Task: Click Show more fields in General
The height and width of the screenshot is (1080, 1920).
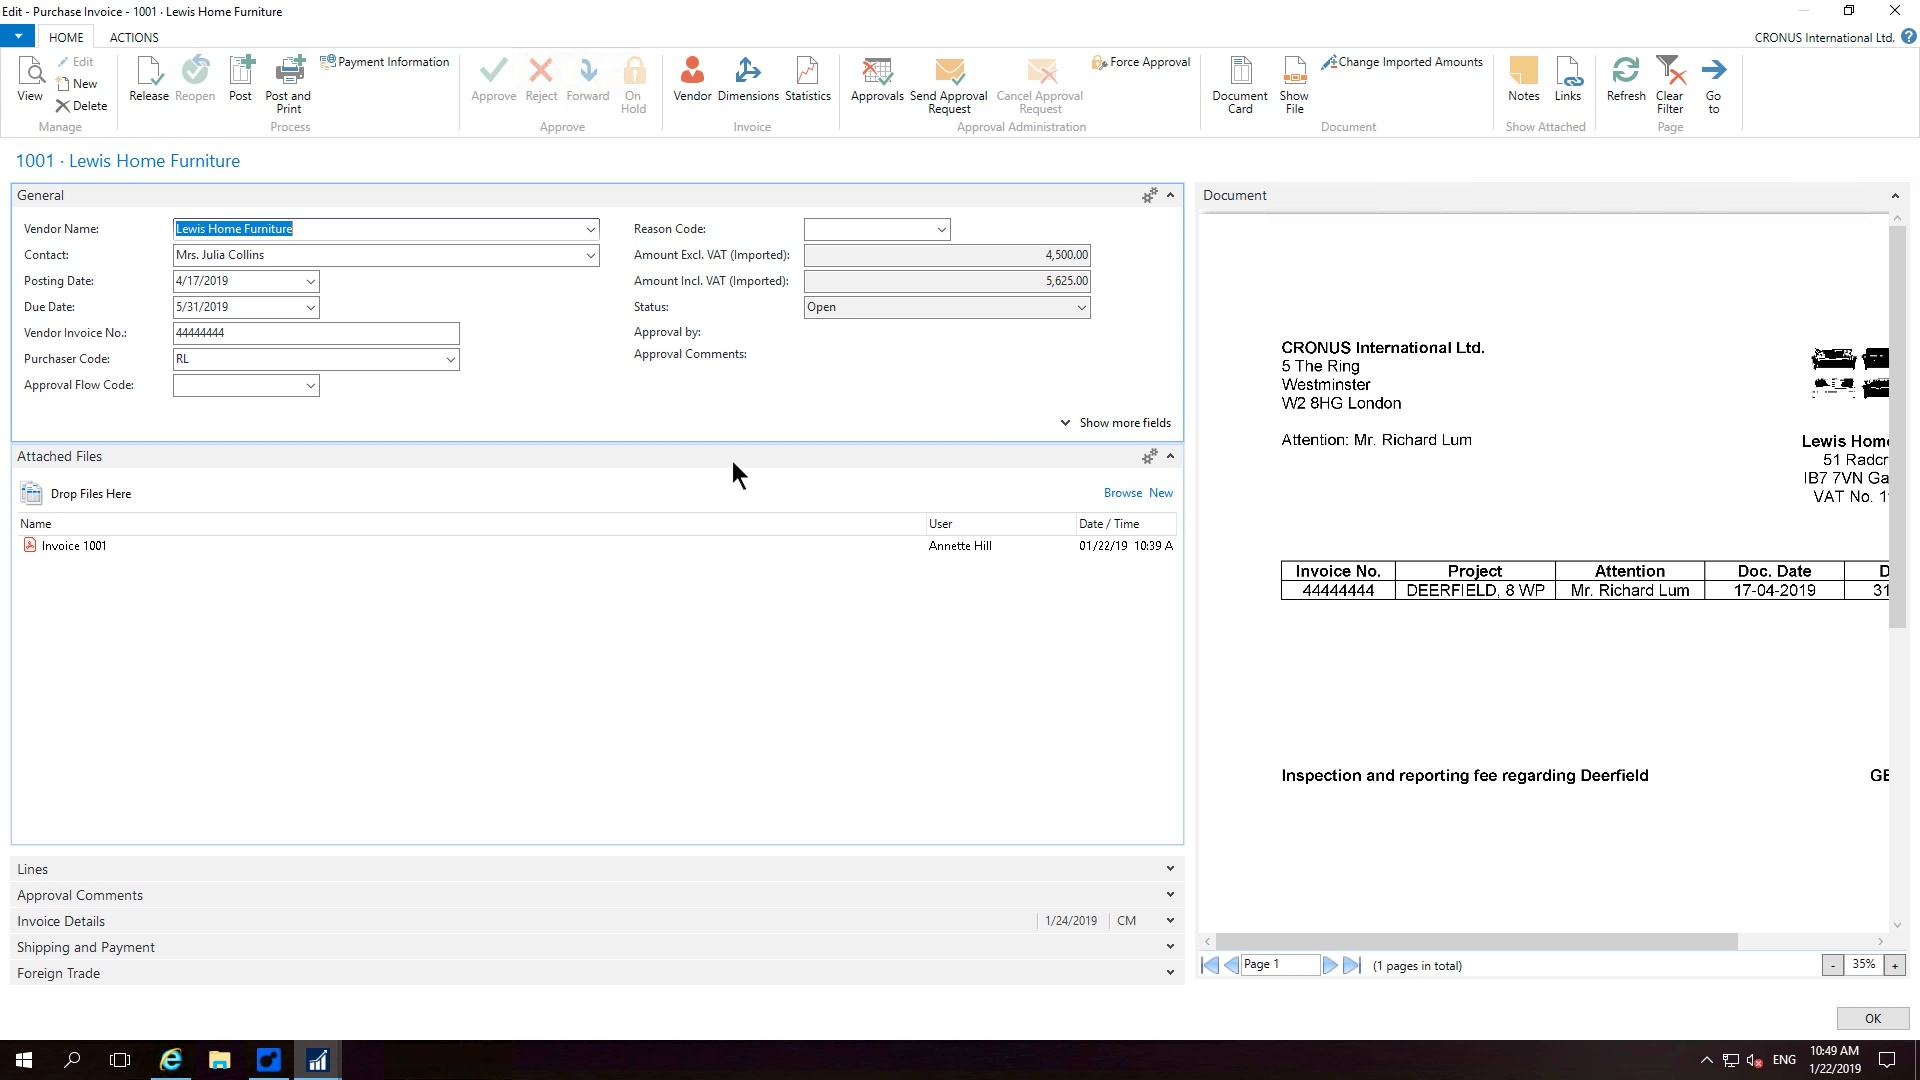Action: 1116,422
